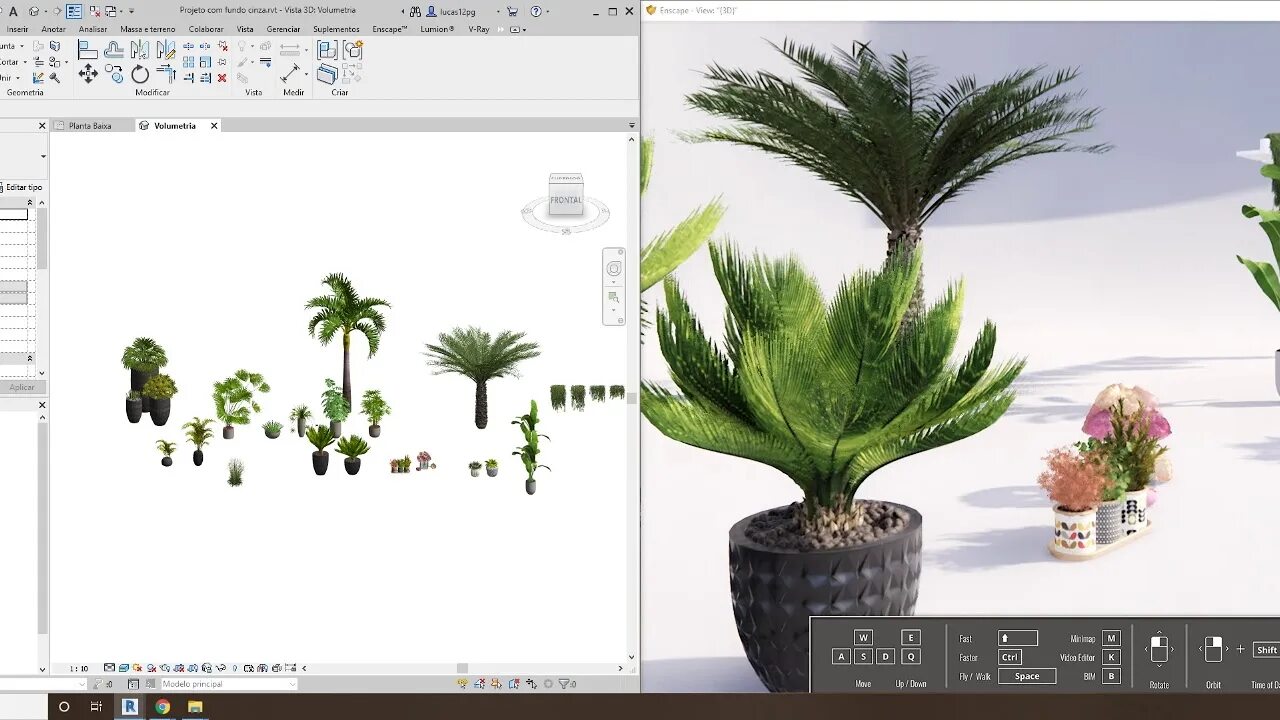This screenshot has width=1280, height=720.
Task: Click the ViewCube FRONTAL face
Action: (x=566, y=199)
